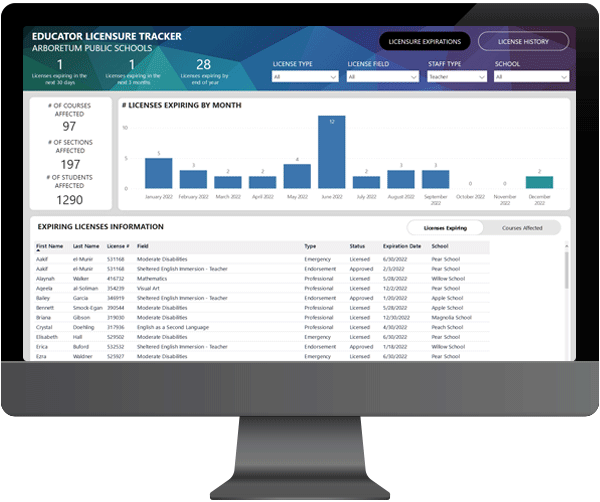Select the May 2022 bar

[x=297, y=176]
